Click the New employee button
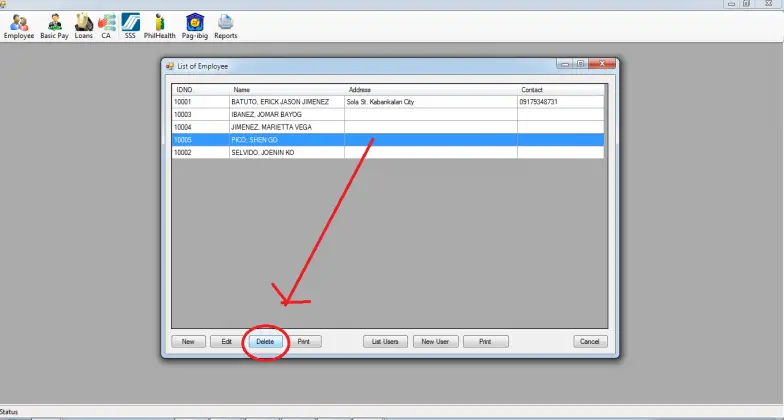The width and height of the screenshot is (784, 420). [188, 342]
